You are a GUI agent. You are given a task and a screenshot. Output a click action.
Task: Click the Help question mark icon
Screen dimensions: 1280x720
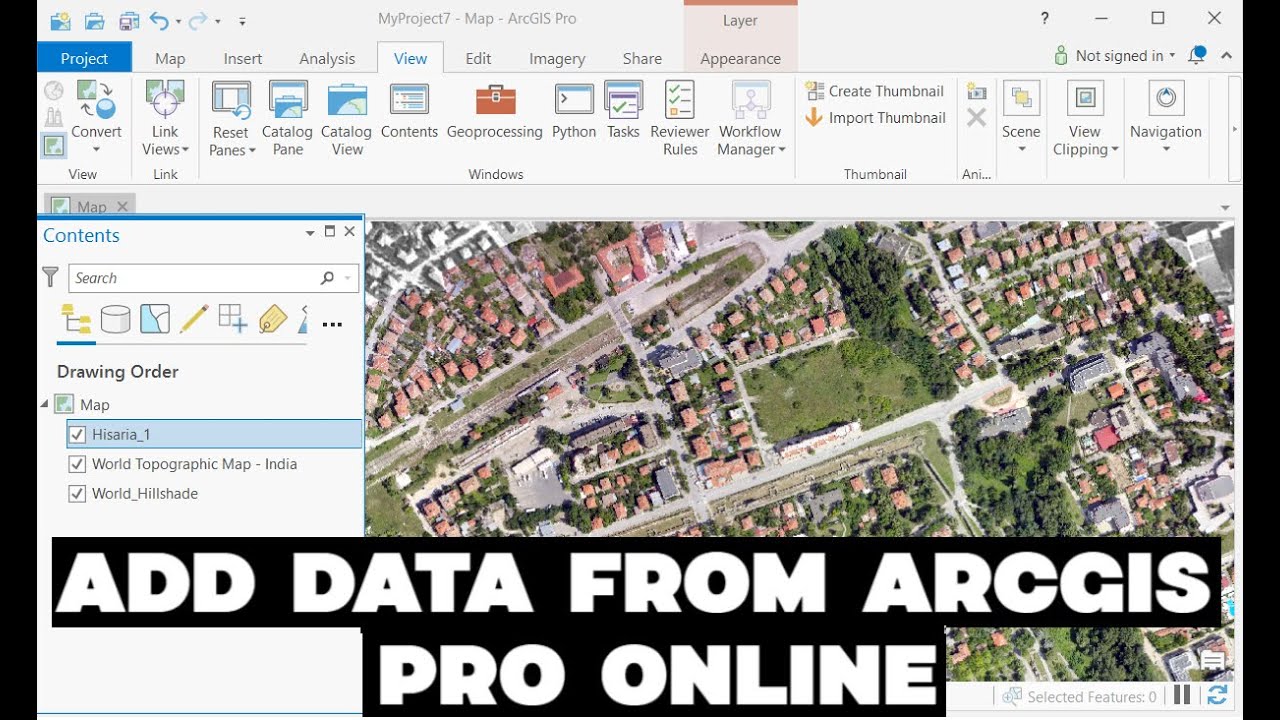pyautogui.click(x=1044, y=18)
